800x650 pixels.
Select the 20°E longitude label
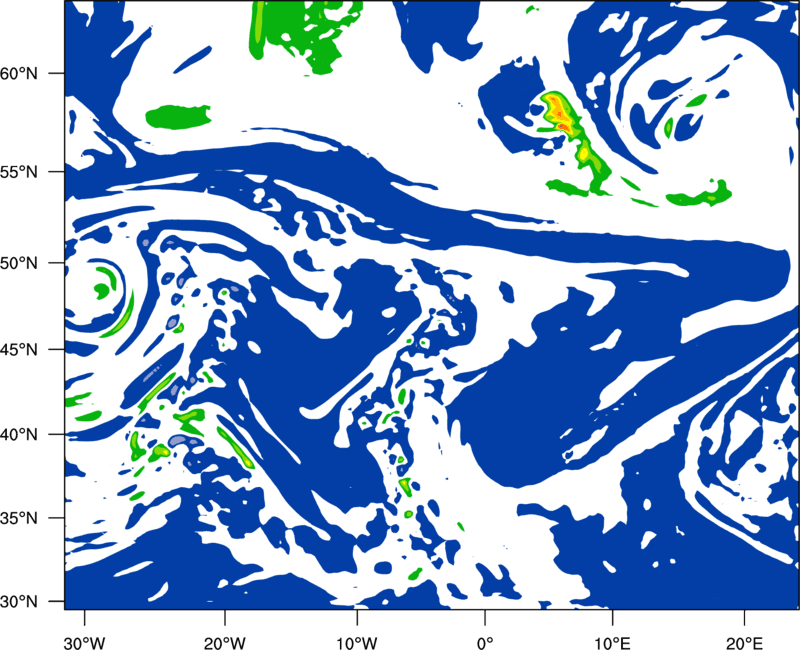pyautogui.click(x=744, y=642)
